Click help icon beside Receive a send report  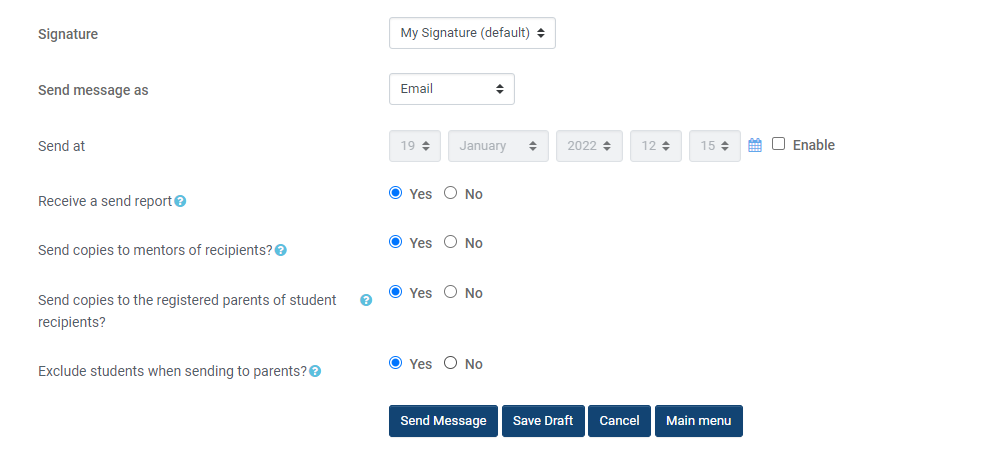click(x=180, y=201)
